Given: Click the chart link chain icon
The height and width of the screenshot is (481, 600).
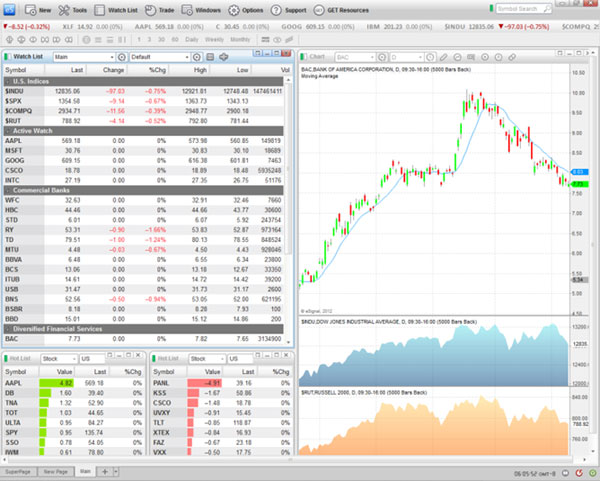Looking at the screenshot, I should [x=512, y=57].
